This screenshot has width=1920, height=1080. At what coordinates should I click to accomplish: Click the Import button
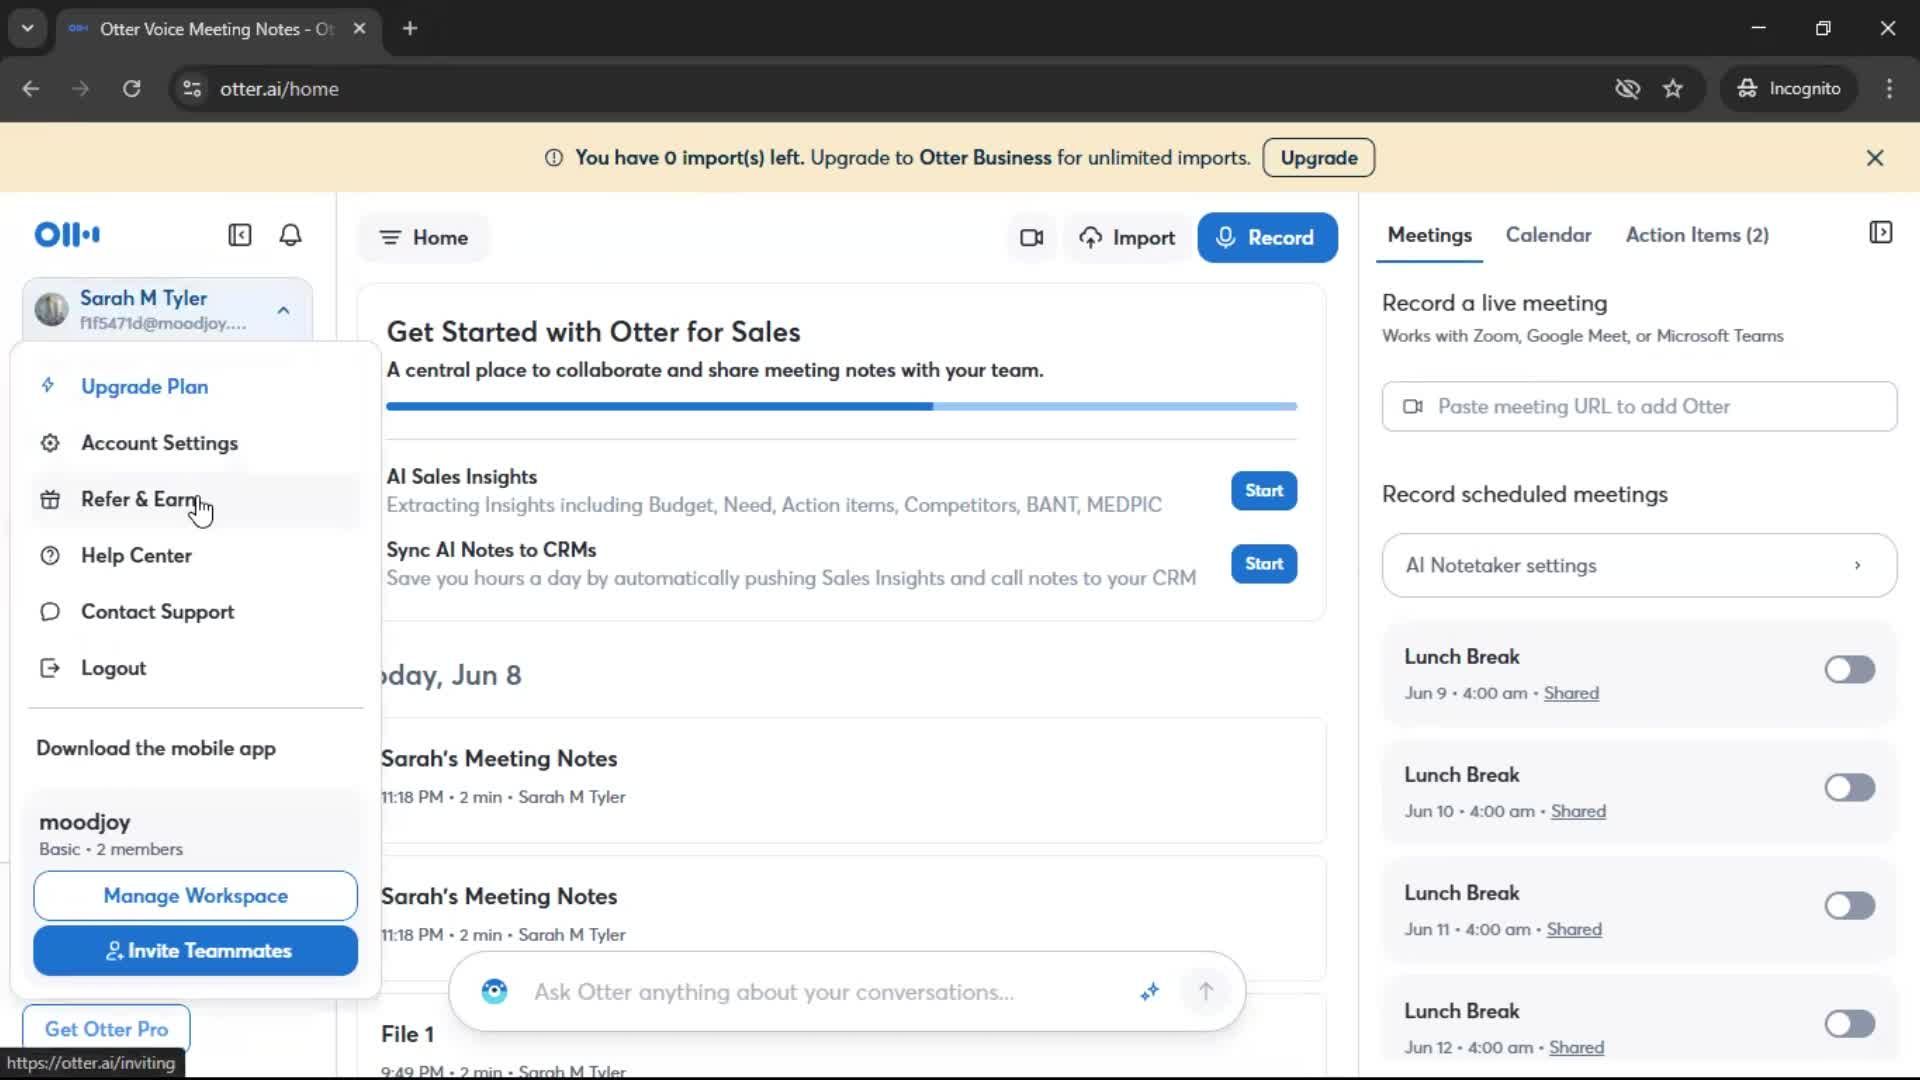[x=1127, y=238]
